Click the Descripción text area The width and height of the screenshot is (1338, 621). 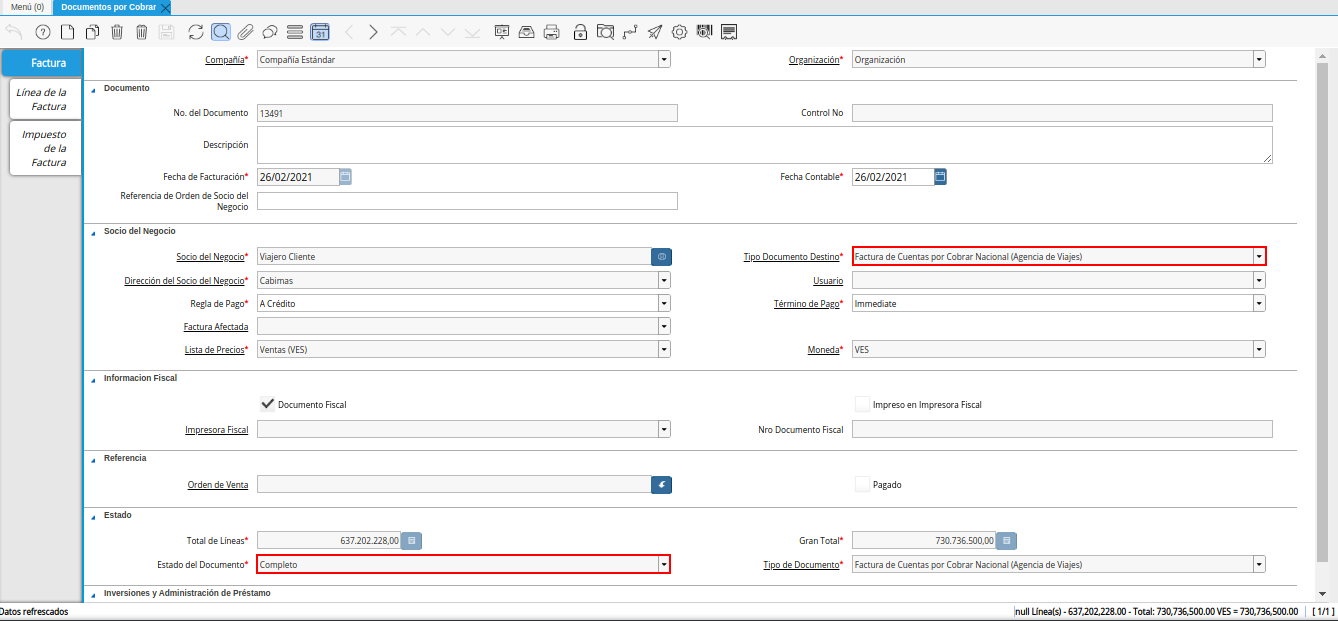[x=764, y=144]
